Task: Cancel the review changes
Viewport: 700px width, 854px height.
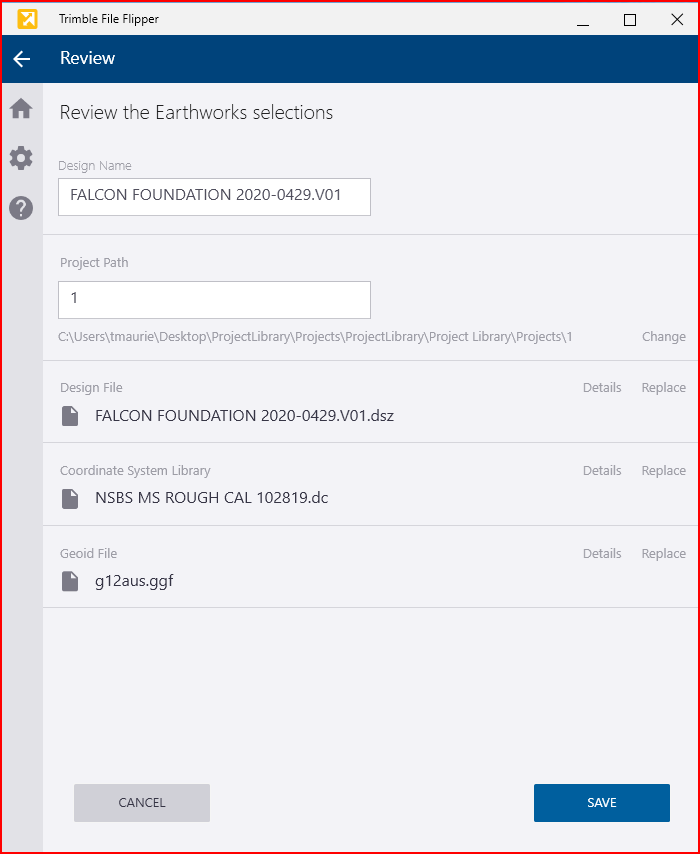Action: coord(141,802)
